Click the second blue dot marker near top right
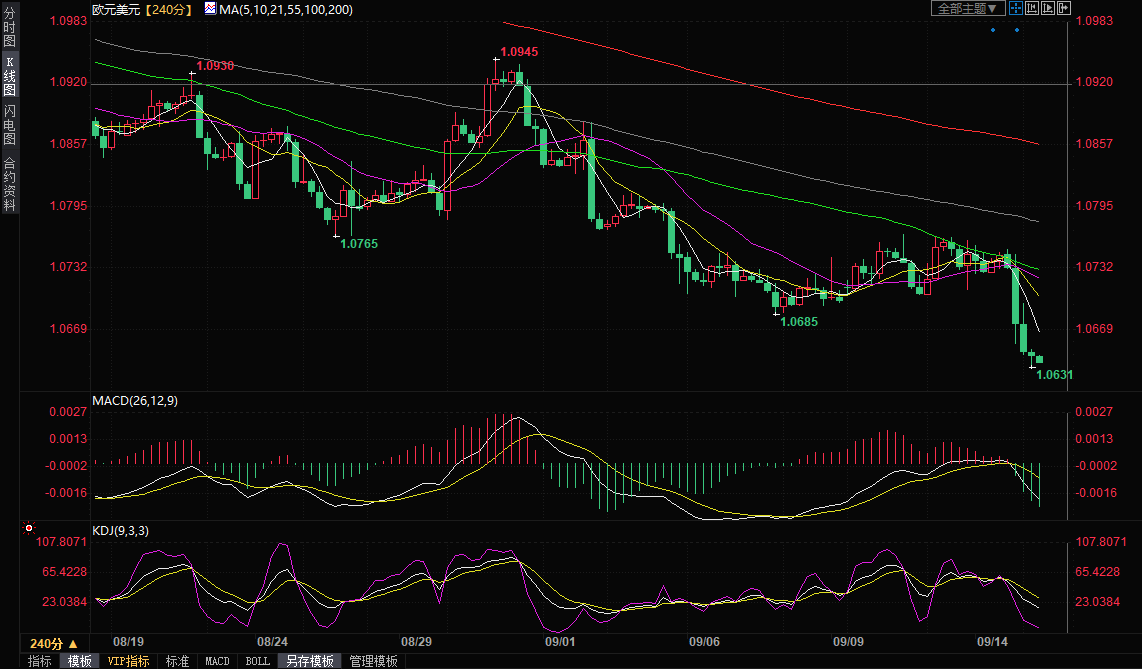Screen dimensions: 1142x669 1017,30
